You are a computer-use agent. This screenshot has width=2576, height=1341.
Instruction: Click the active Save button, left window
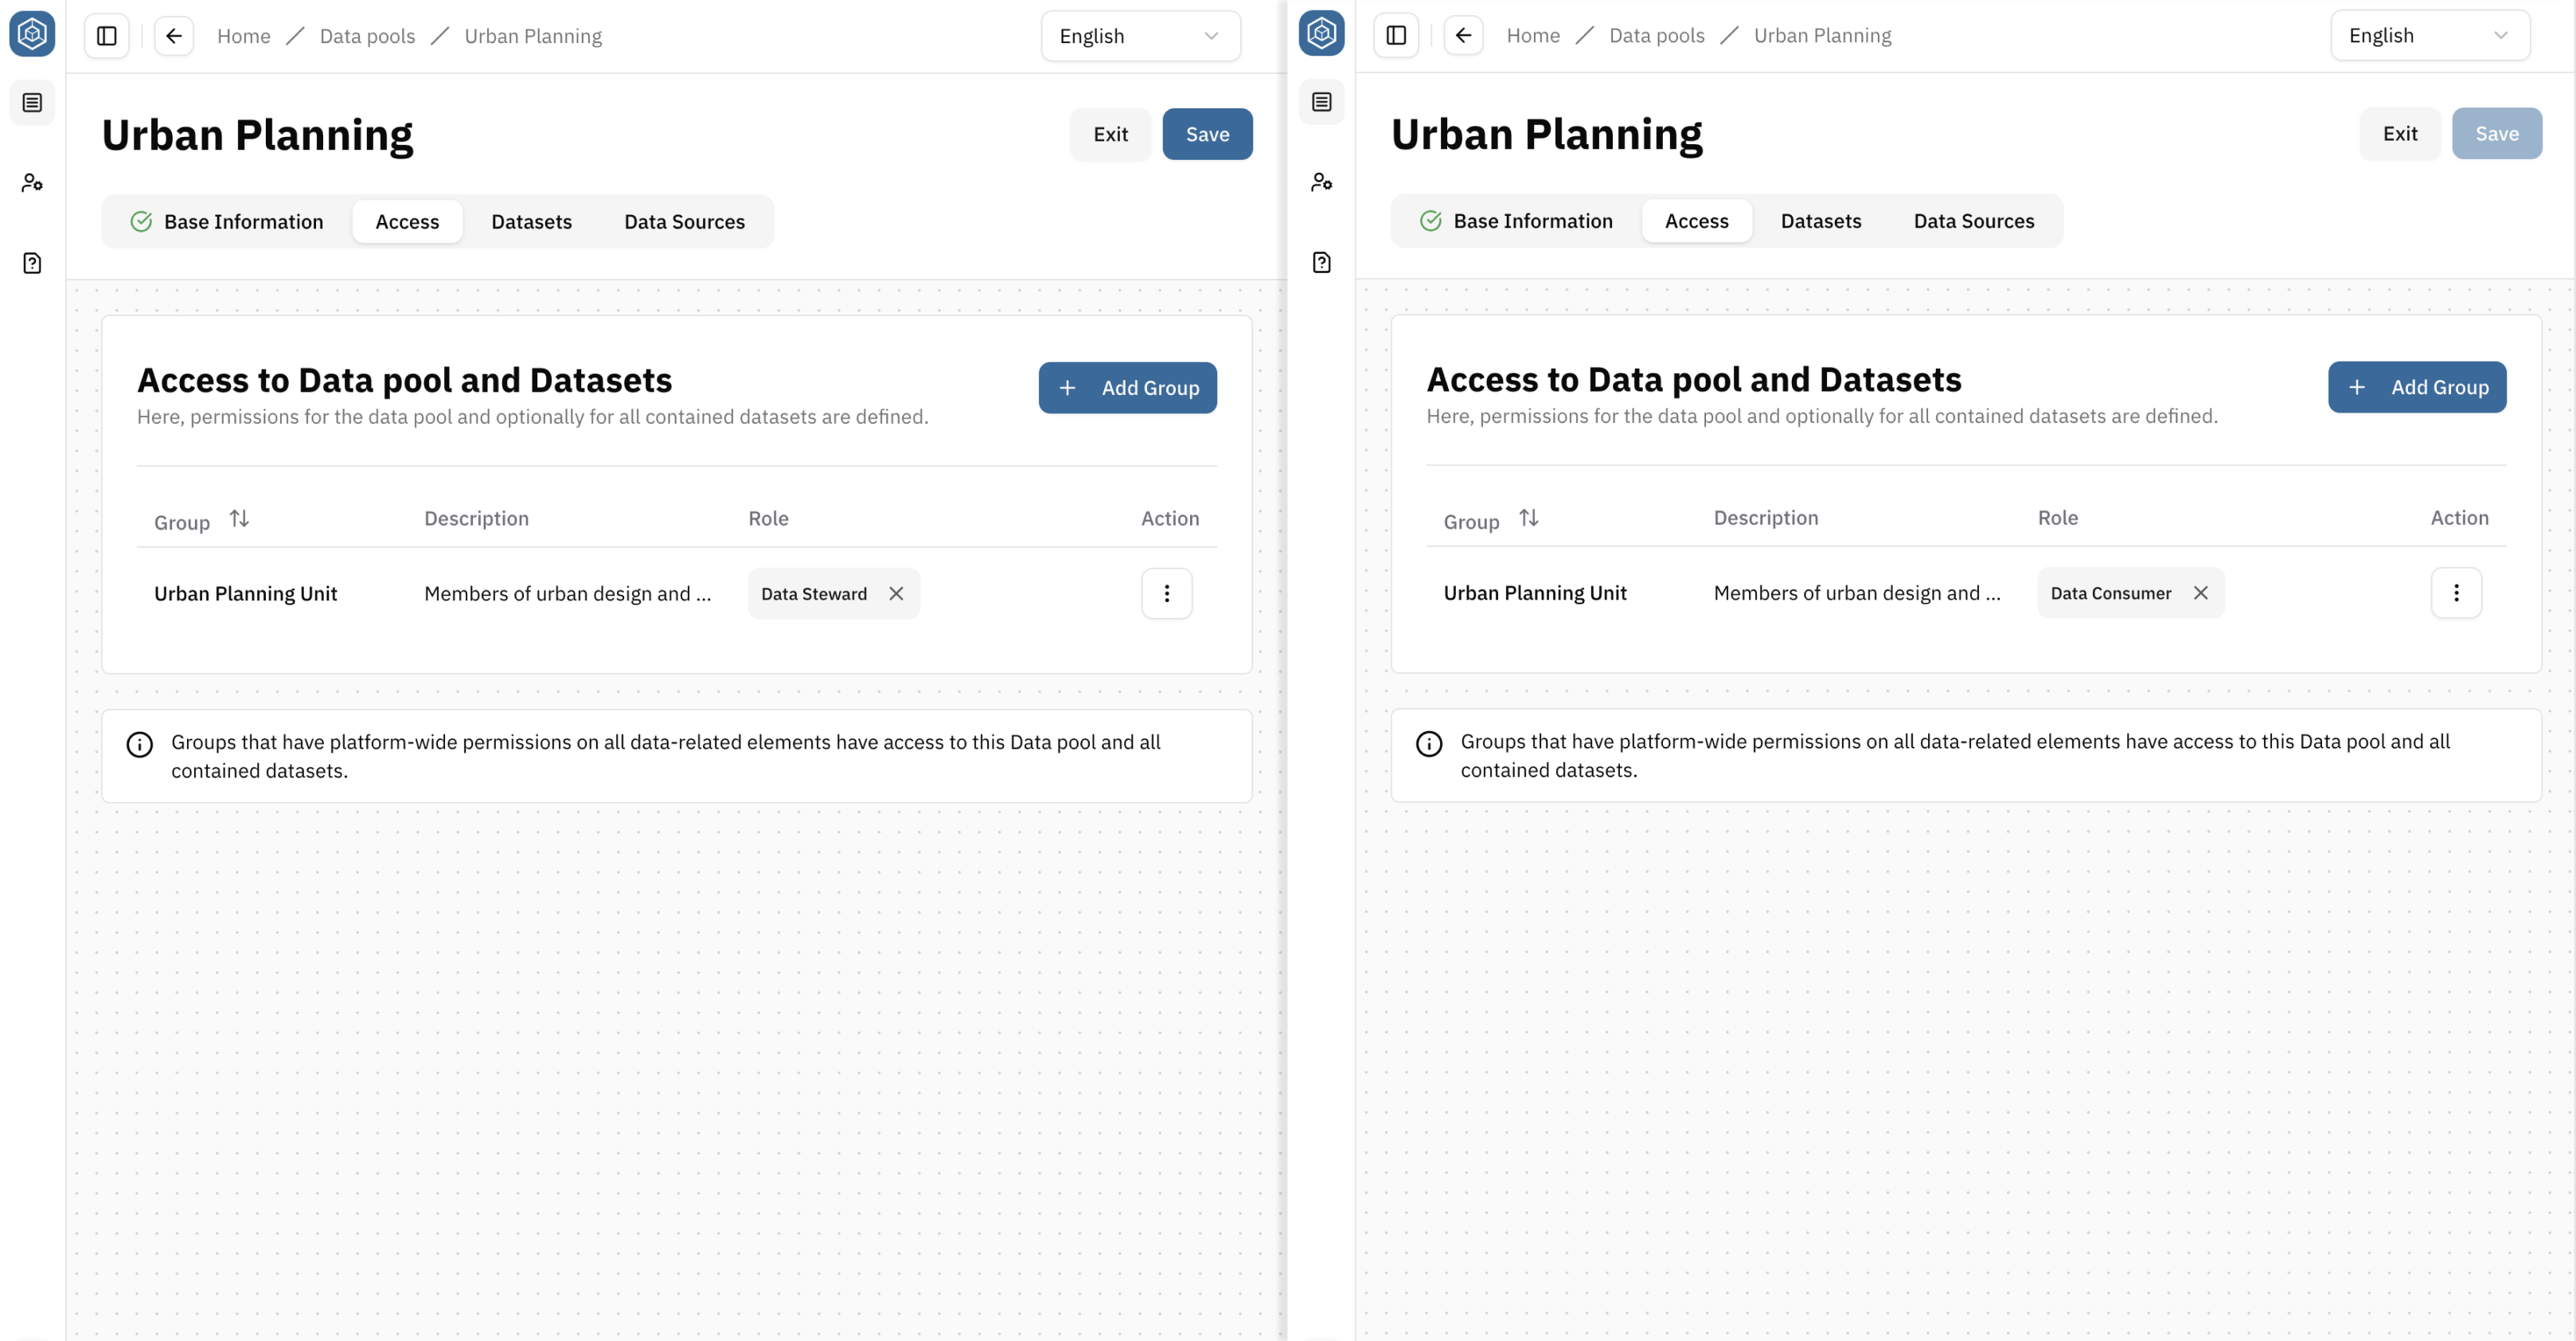(1207, 134)
